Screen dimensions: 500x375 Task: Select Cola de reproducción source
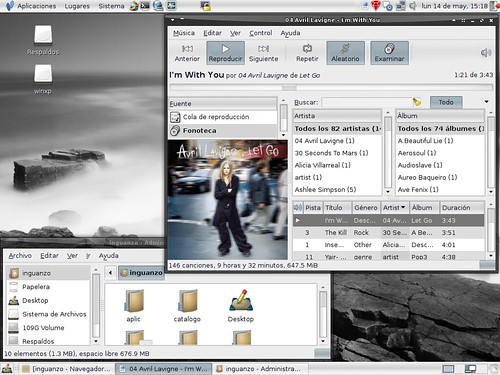click(x=223, y=117)
